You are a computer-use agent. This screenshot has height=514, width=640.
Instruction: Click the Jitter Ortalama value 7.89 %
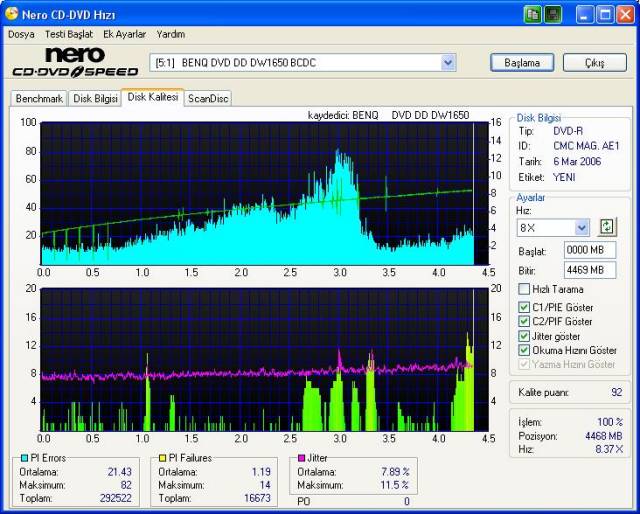395,472
